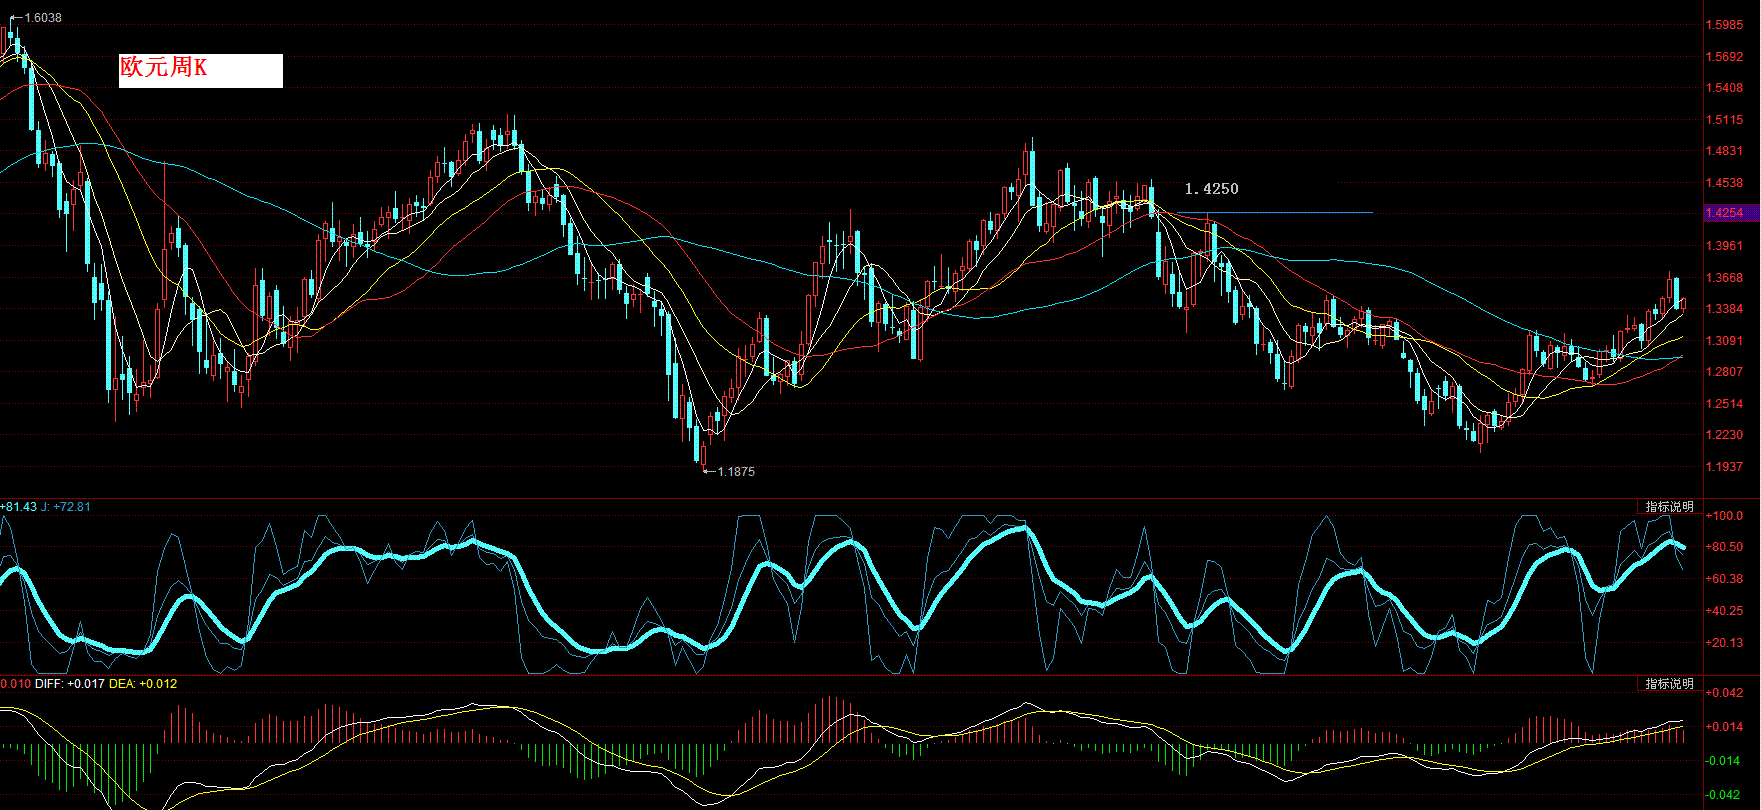Click the 1.3668 price axis label

click(1724, 278)
